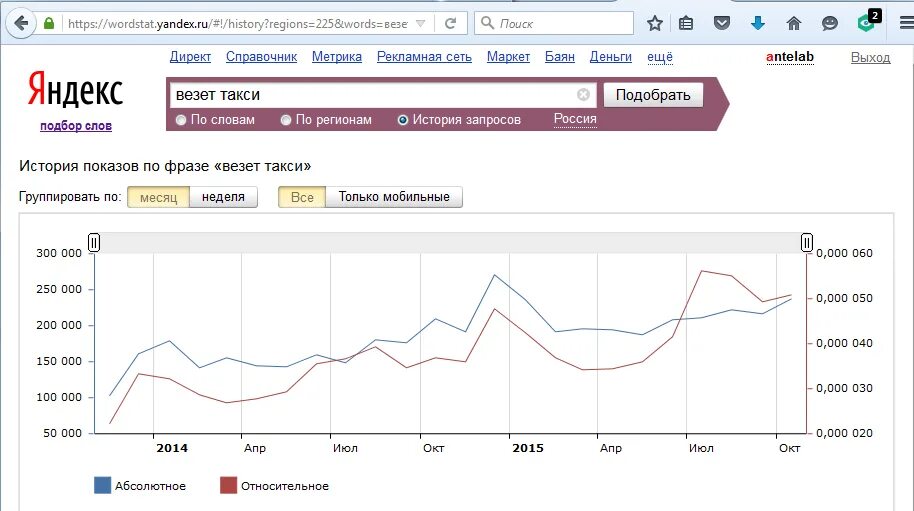Image resolution: width=914 pixels, height=511 pixels.
Task: Click the wordstat URL address bar
Action: (x=238, y=24)
